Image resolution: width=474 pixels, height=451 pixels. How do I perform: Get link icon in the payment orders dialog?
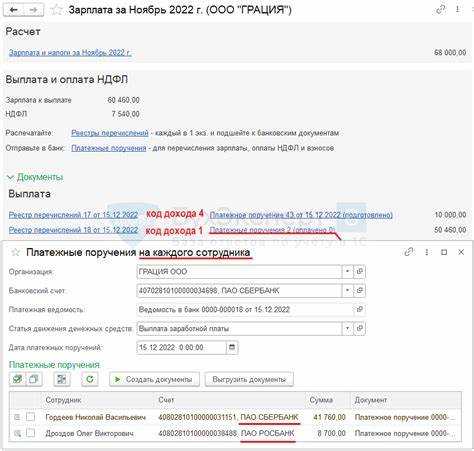coord(409,252)
